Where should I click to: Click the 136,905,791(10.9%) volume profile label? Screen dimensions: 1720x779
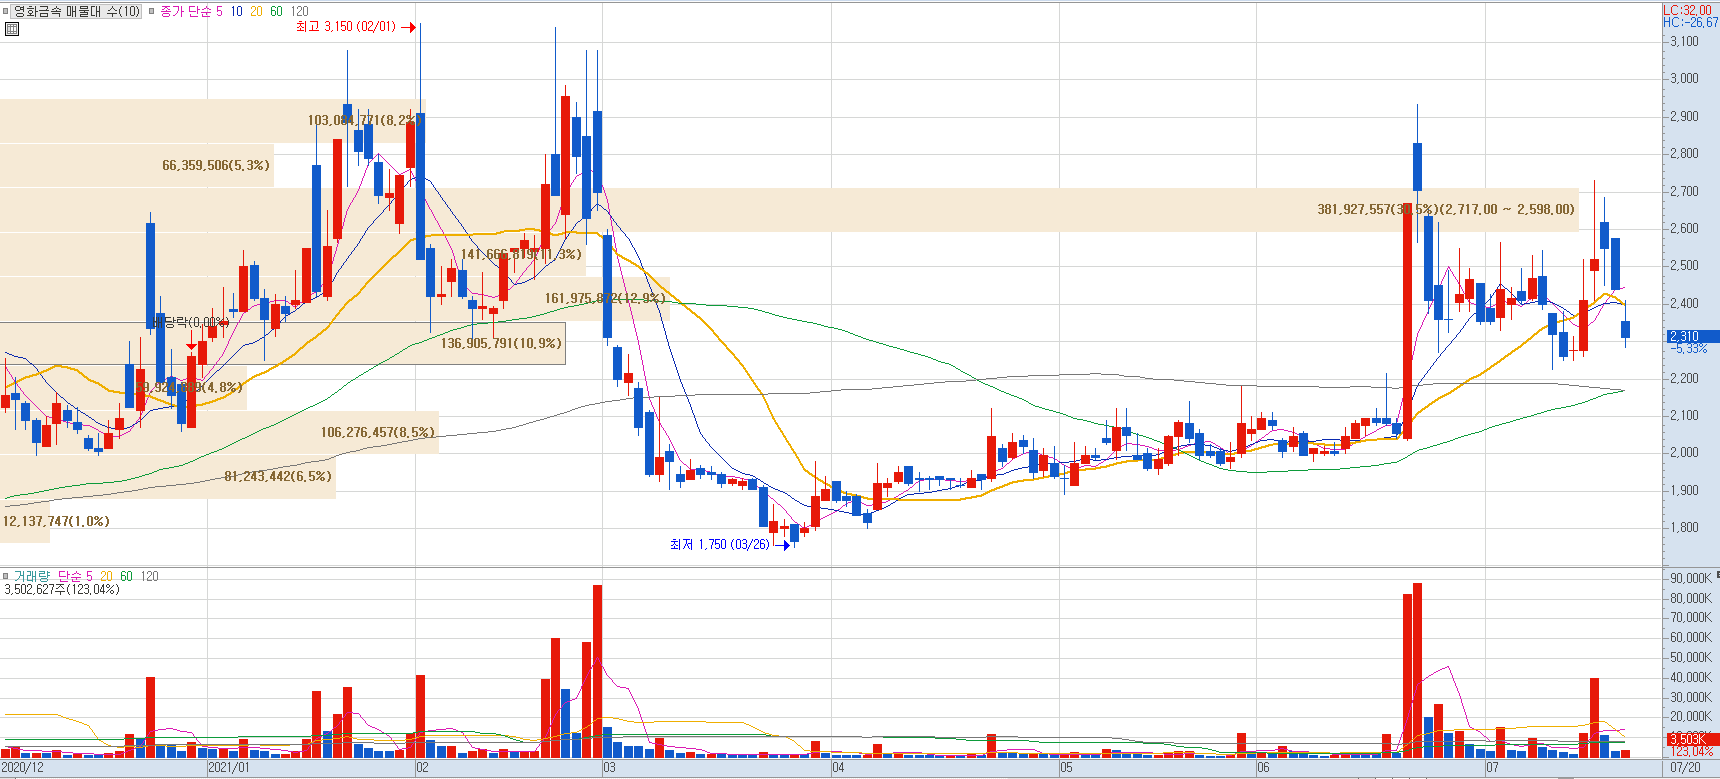[x=501, y=343]
